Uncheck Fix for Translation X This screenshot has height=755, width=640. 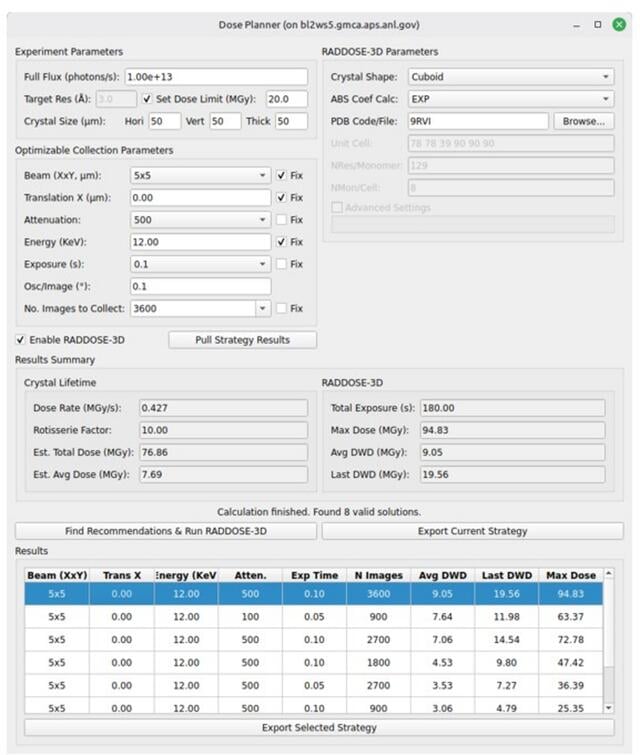pyautogui.click(x=281, y=197)
